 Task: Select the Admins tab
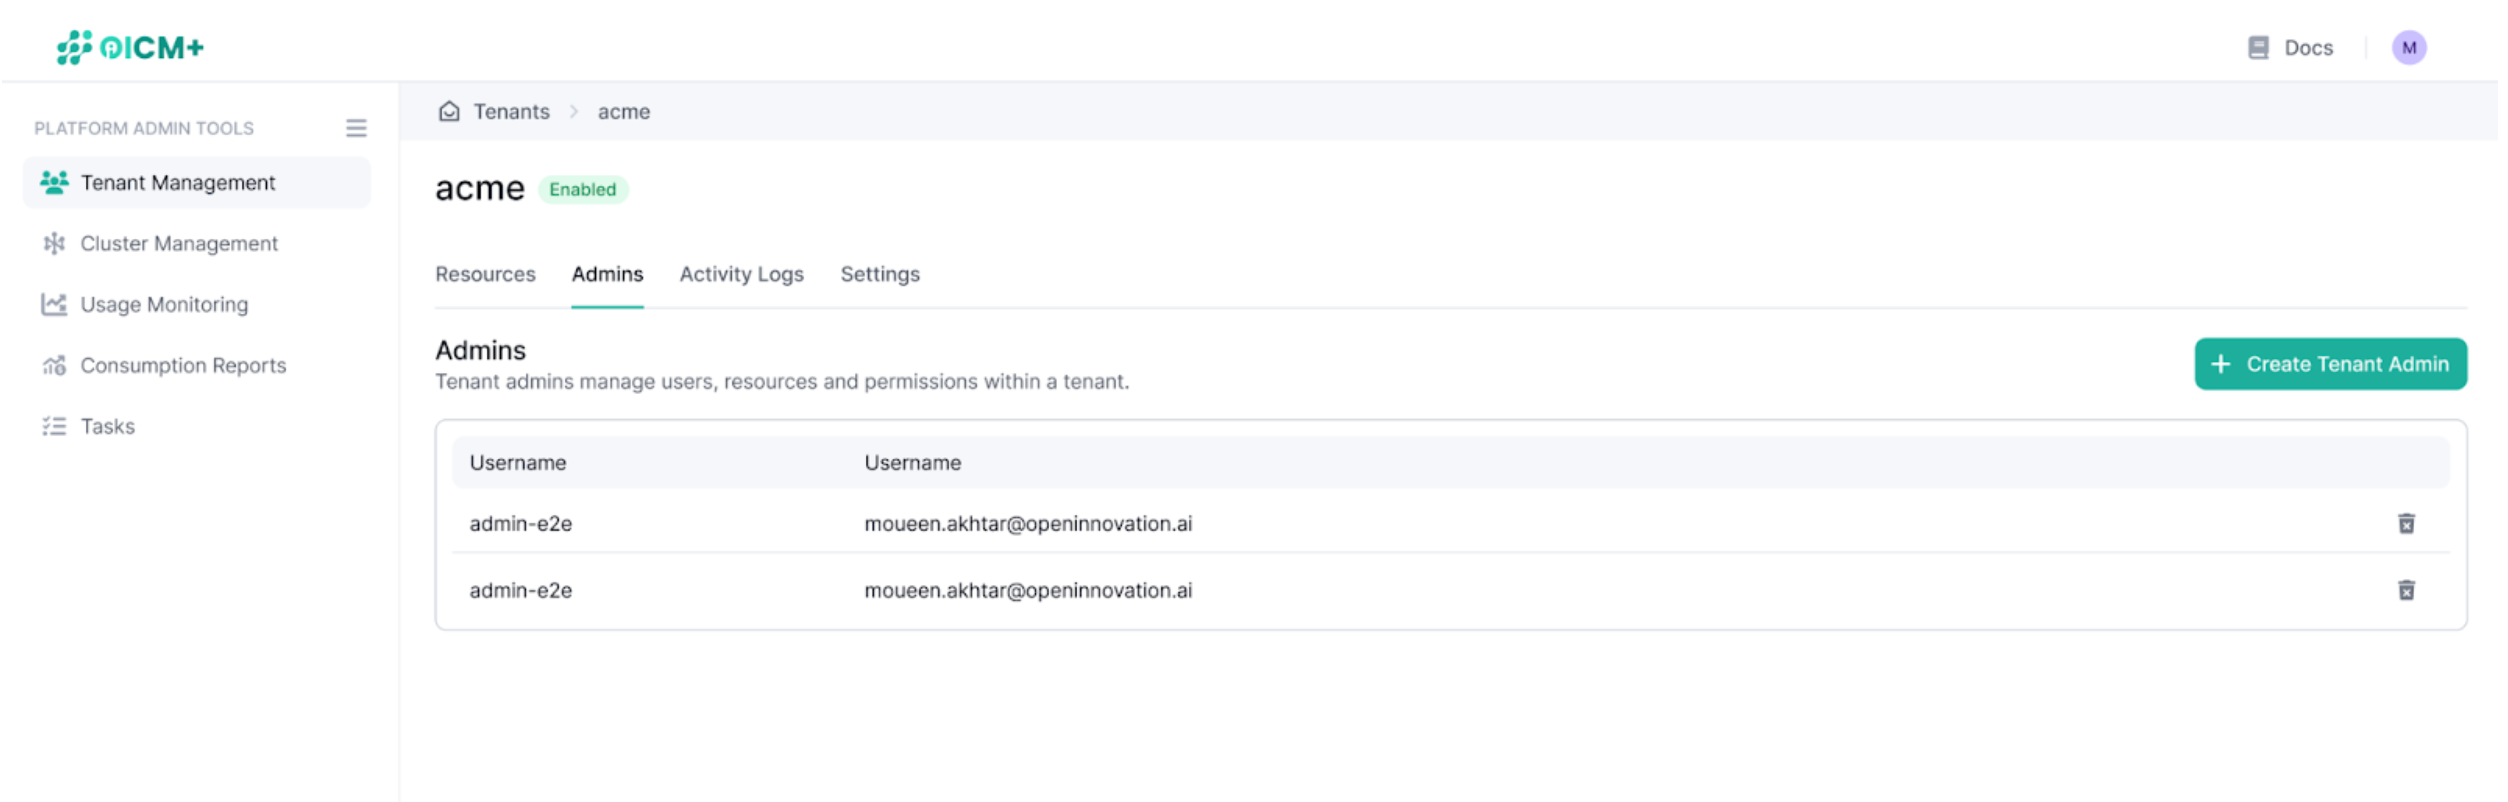coord(607,274)
